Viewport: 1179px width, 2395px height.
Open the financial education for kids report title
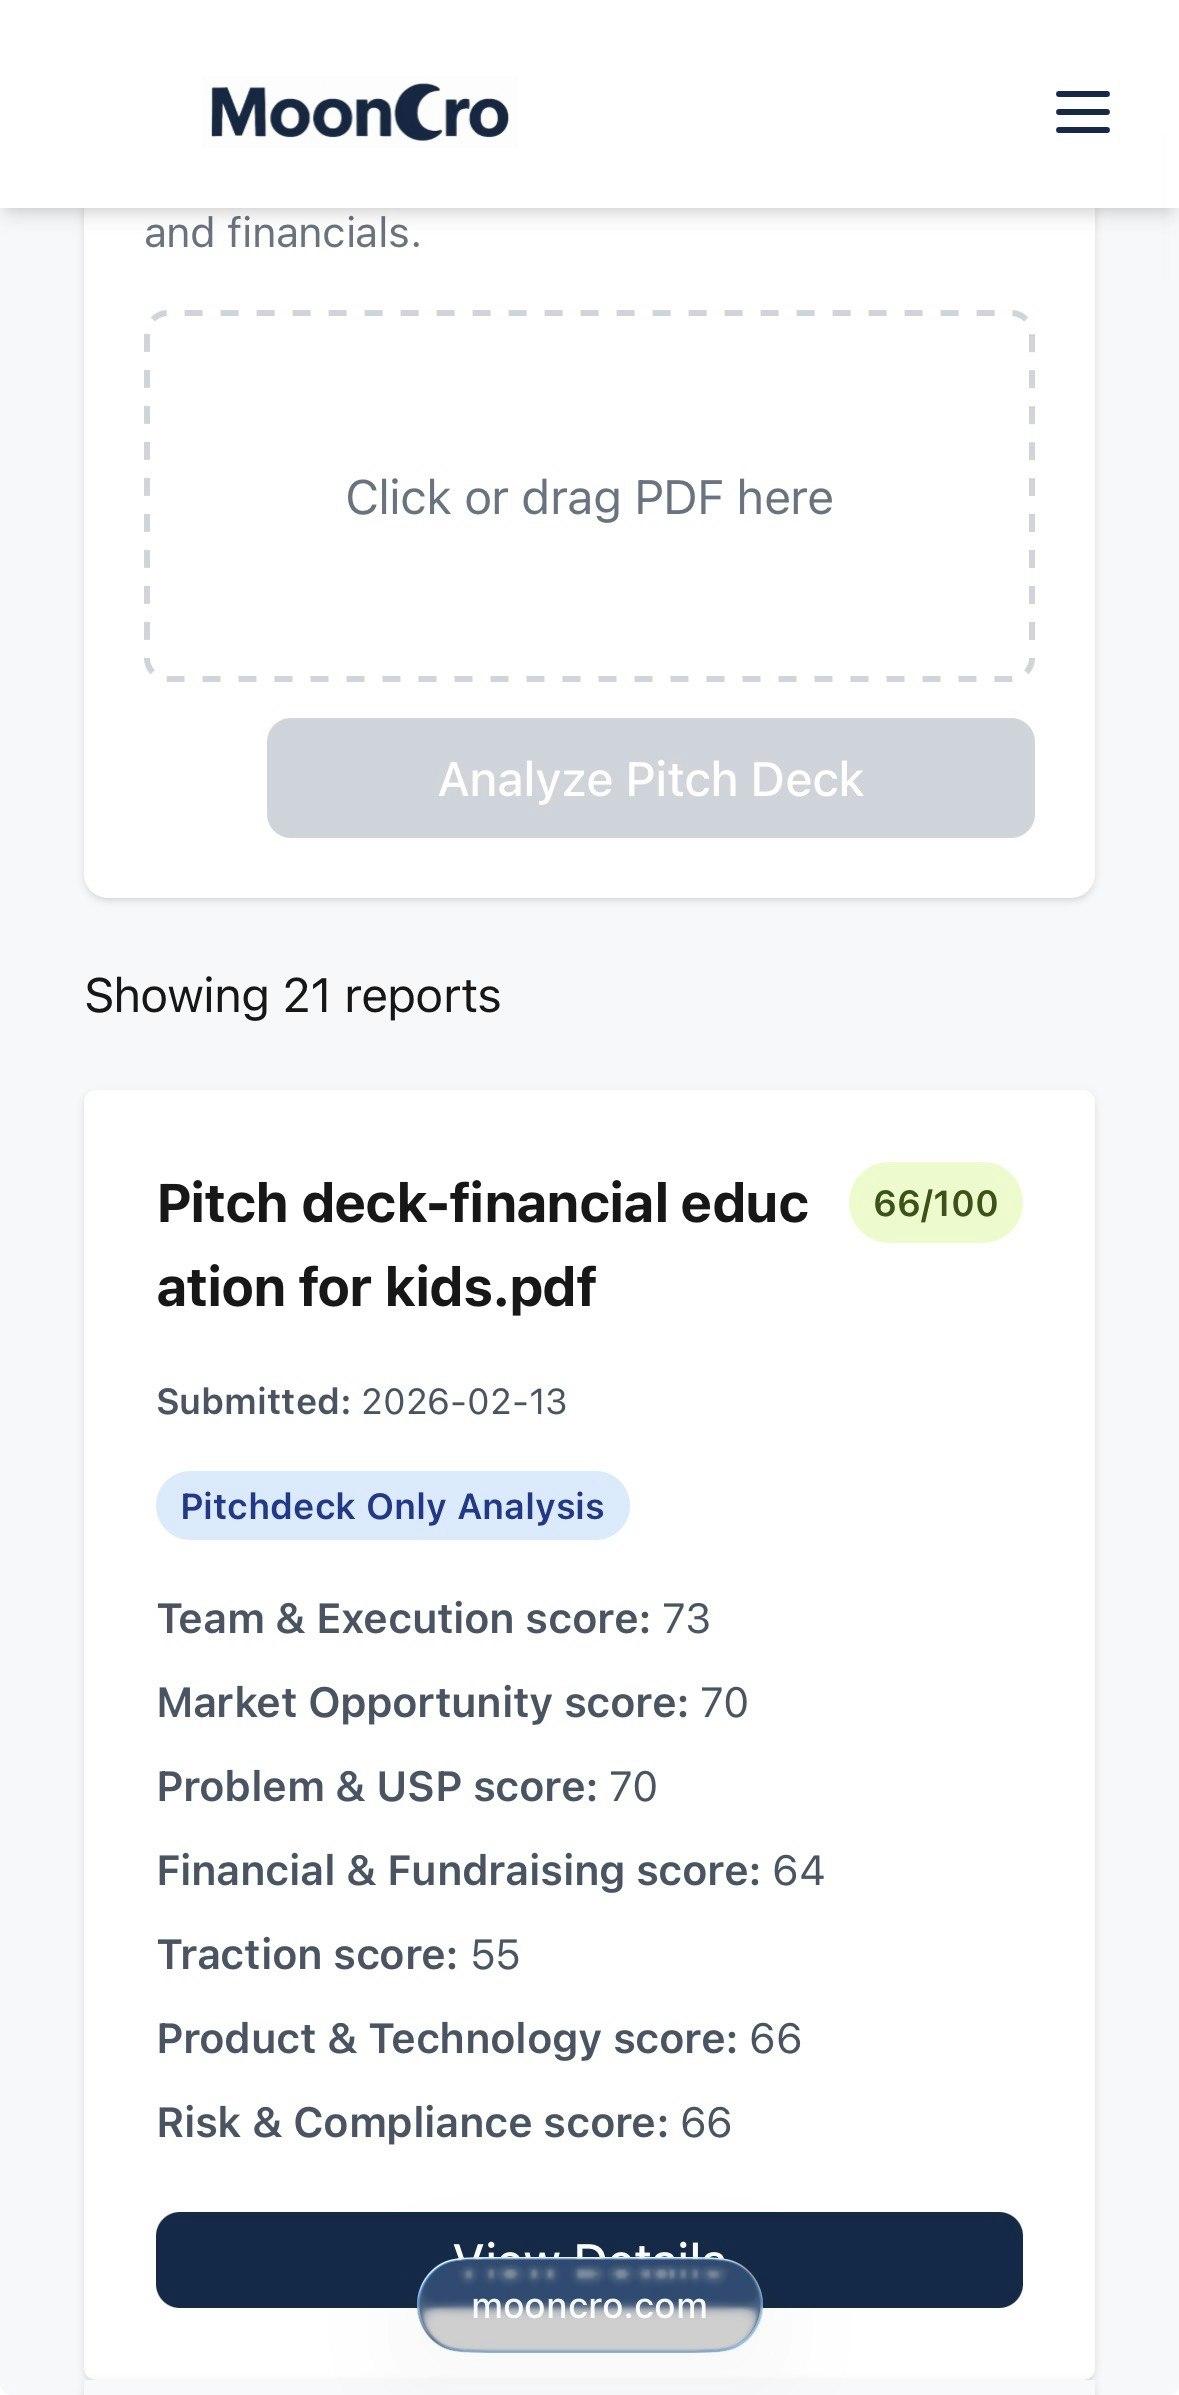coord(482,1244)
